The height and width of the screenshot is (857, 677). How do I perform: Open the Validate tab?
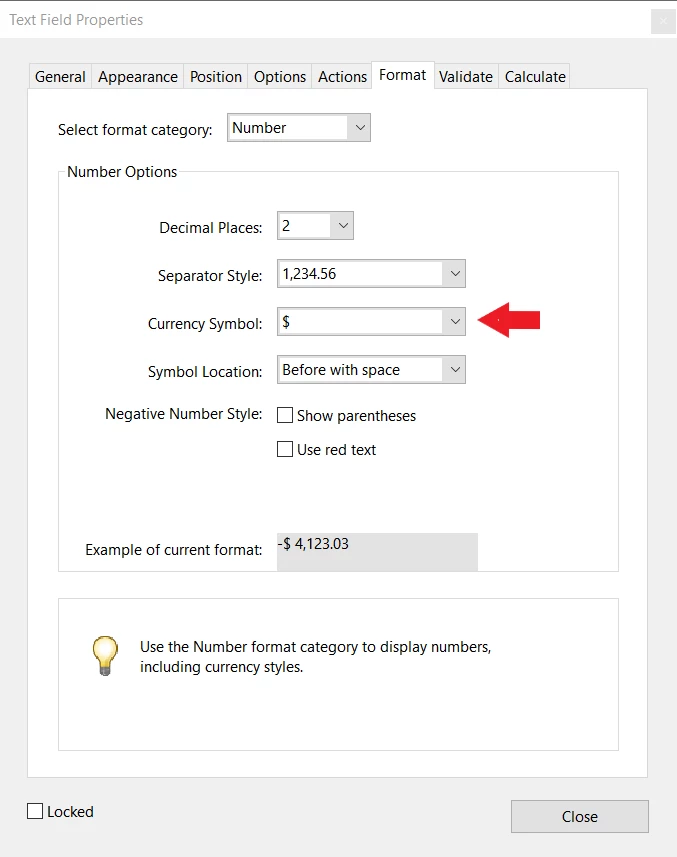466,77
